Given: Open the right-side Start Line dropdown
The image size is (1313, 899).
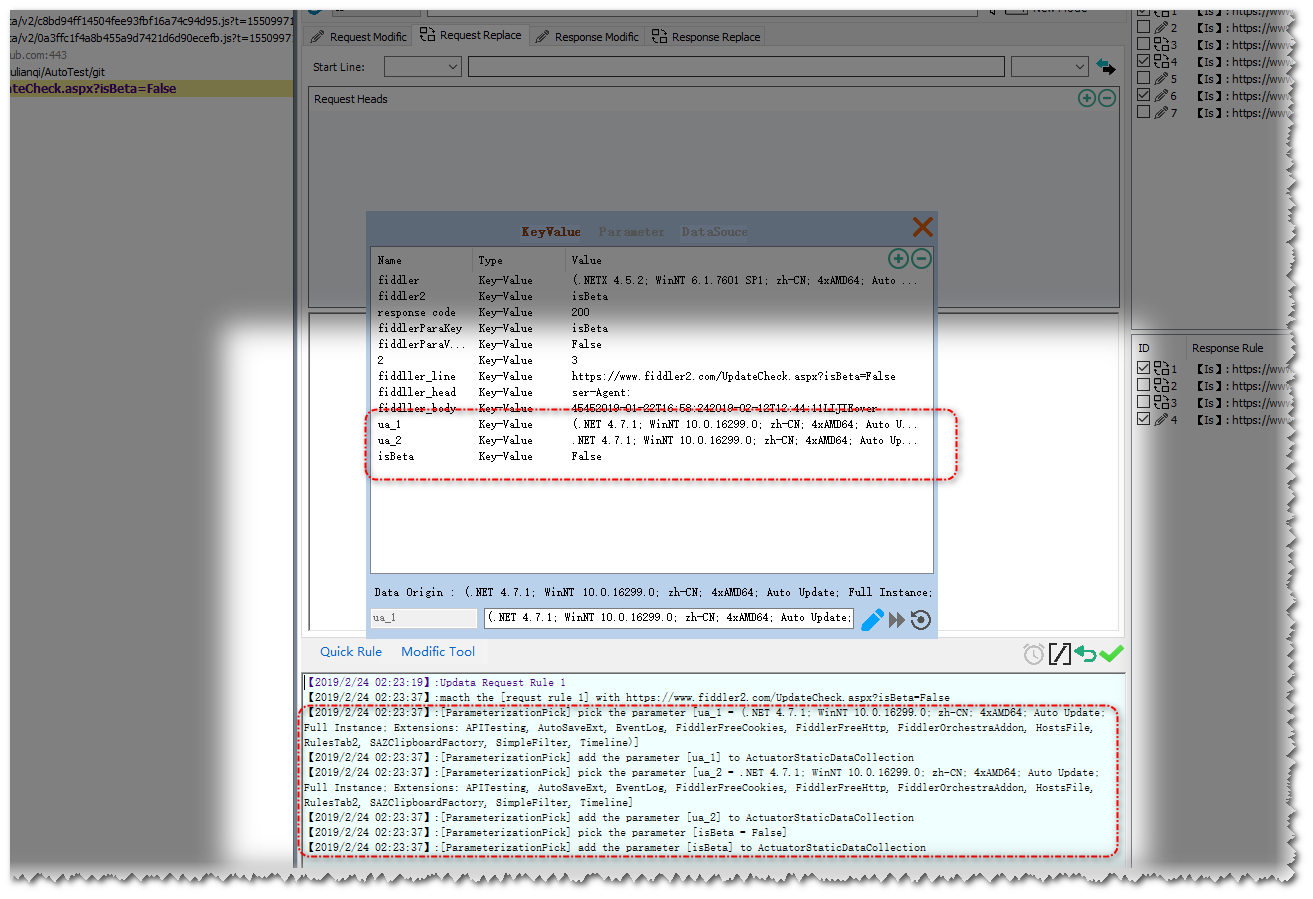Looking at the screenshot, I should coord(1049,67).
